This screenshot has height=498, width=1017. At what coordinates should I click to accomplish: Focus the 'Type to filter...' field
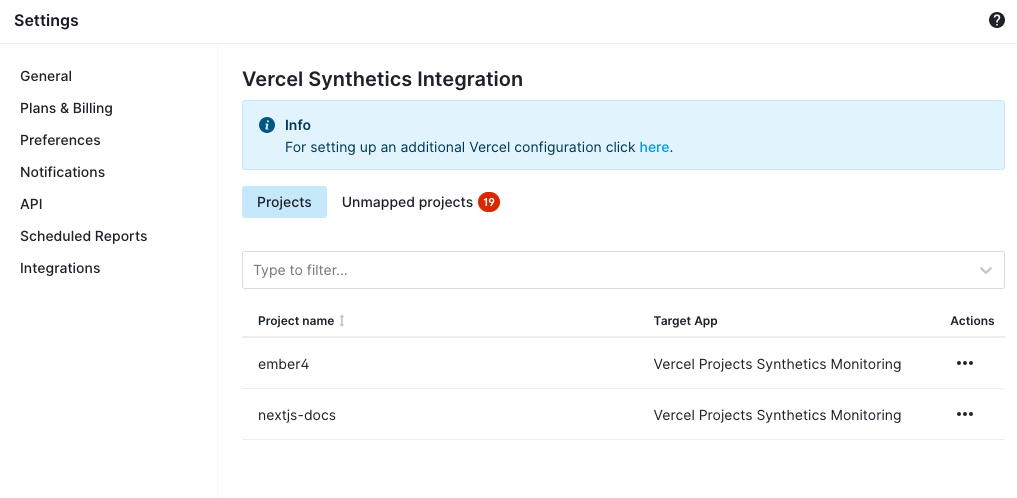(623, 270)
